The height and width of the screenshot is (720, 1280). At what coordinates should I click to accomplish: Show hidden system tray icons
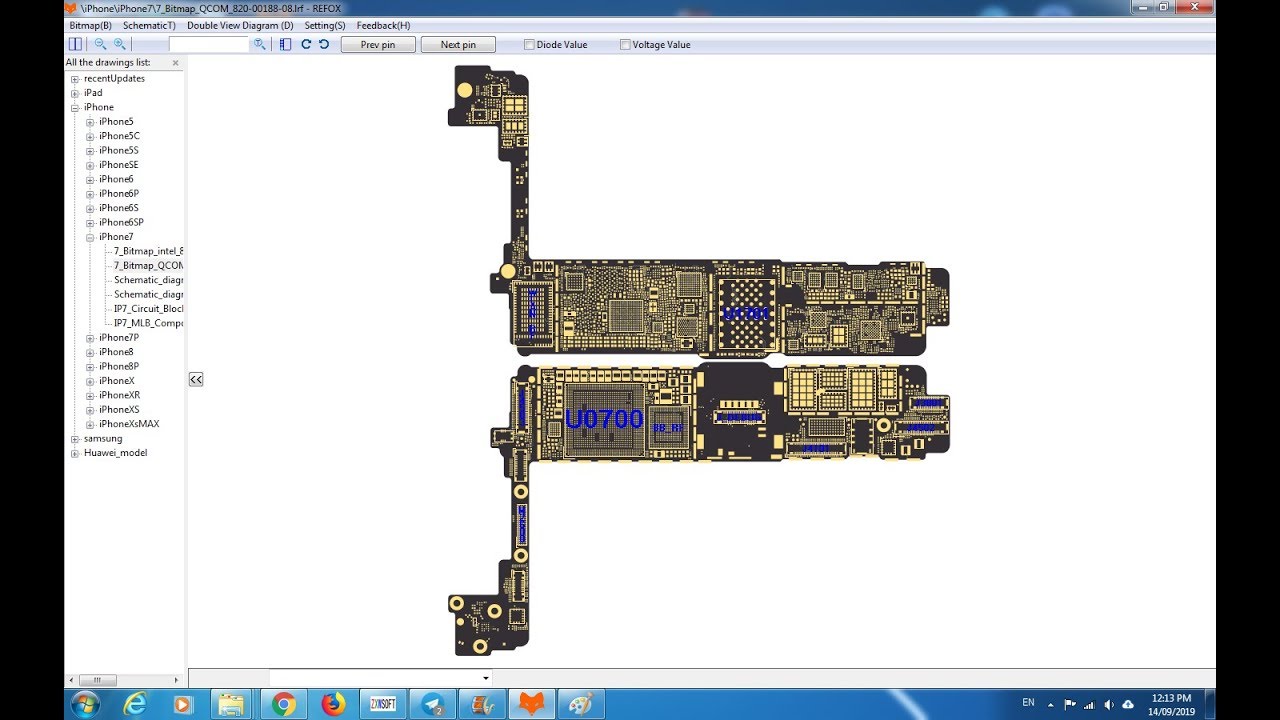[1053, 704]
